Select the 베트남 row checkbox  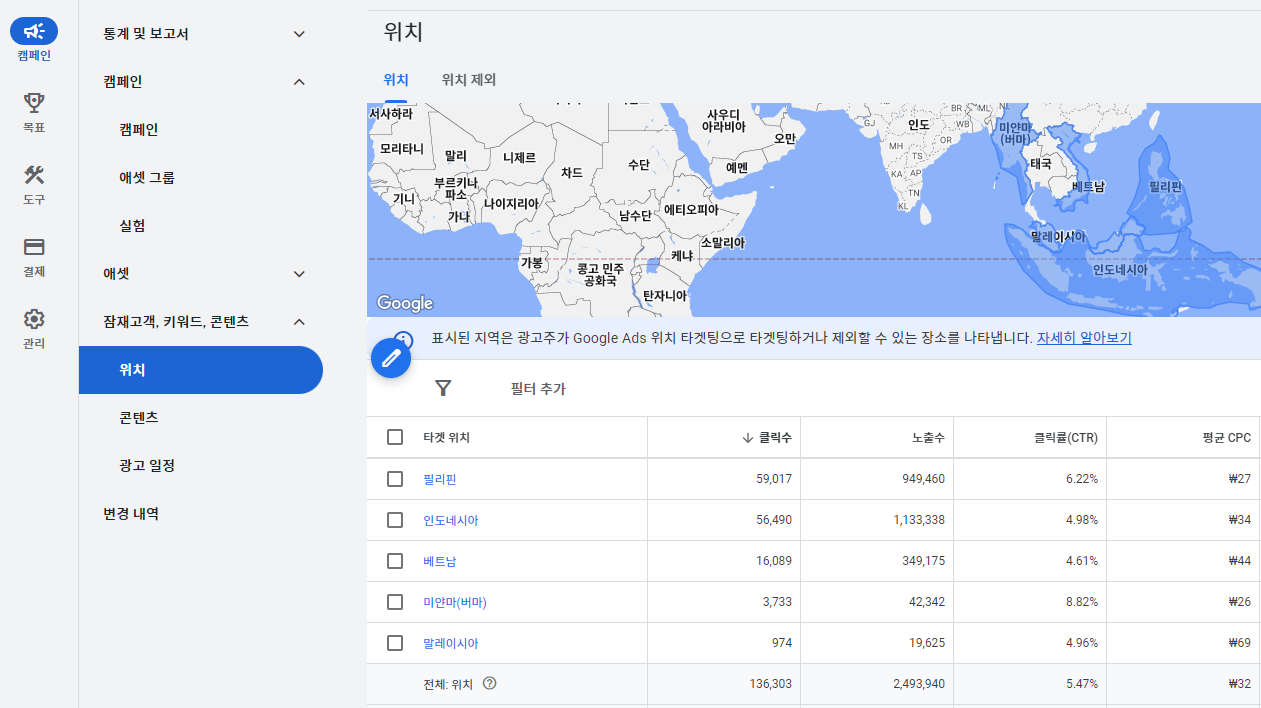(395, 561)
